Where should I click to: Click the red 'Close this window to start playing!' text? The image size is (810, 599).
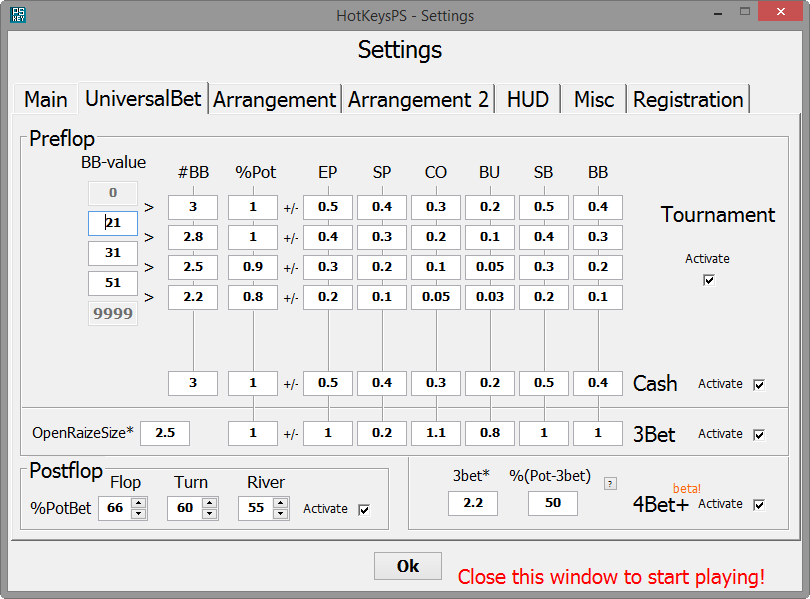tap(611, 577)
